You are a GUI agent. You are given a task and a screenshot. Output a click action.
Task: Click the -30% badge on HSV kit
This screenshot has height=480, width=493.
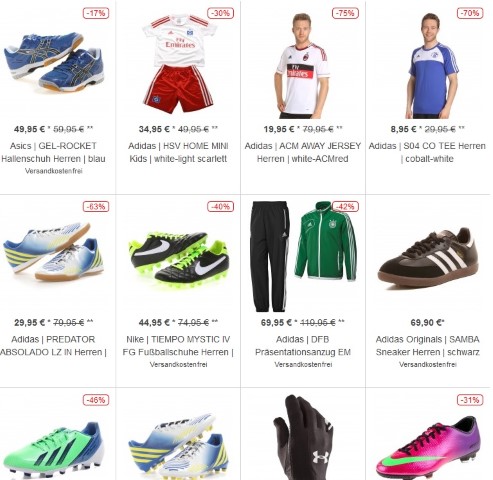(x=221, y=13)
